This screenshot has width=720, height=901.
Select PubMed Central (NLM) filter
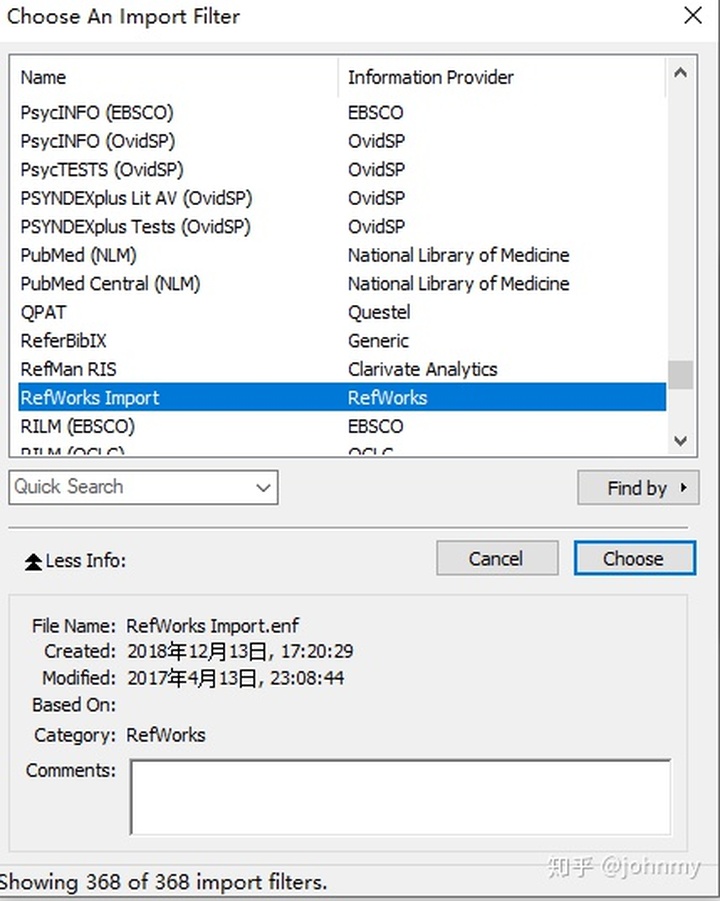click(342, 284)
